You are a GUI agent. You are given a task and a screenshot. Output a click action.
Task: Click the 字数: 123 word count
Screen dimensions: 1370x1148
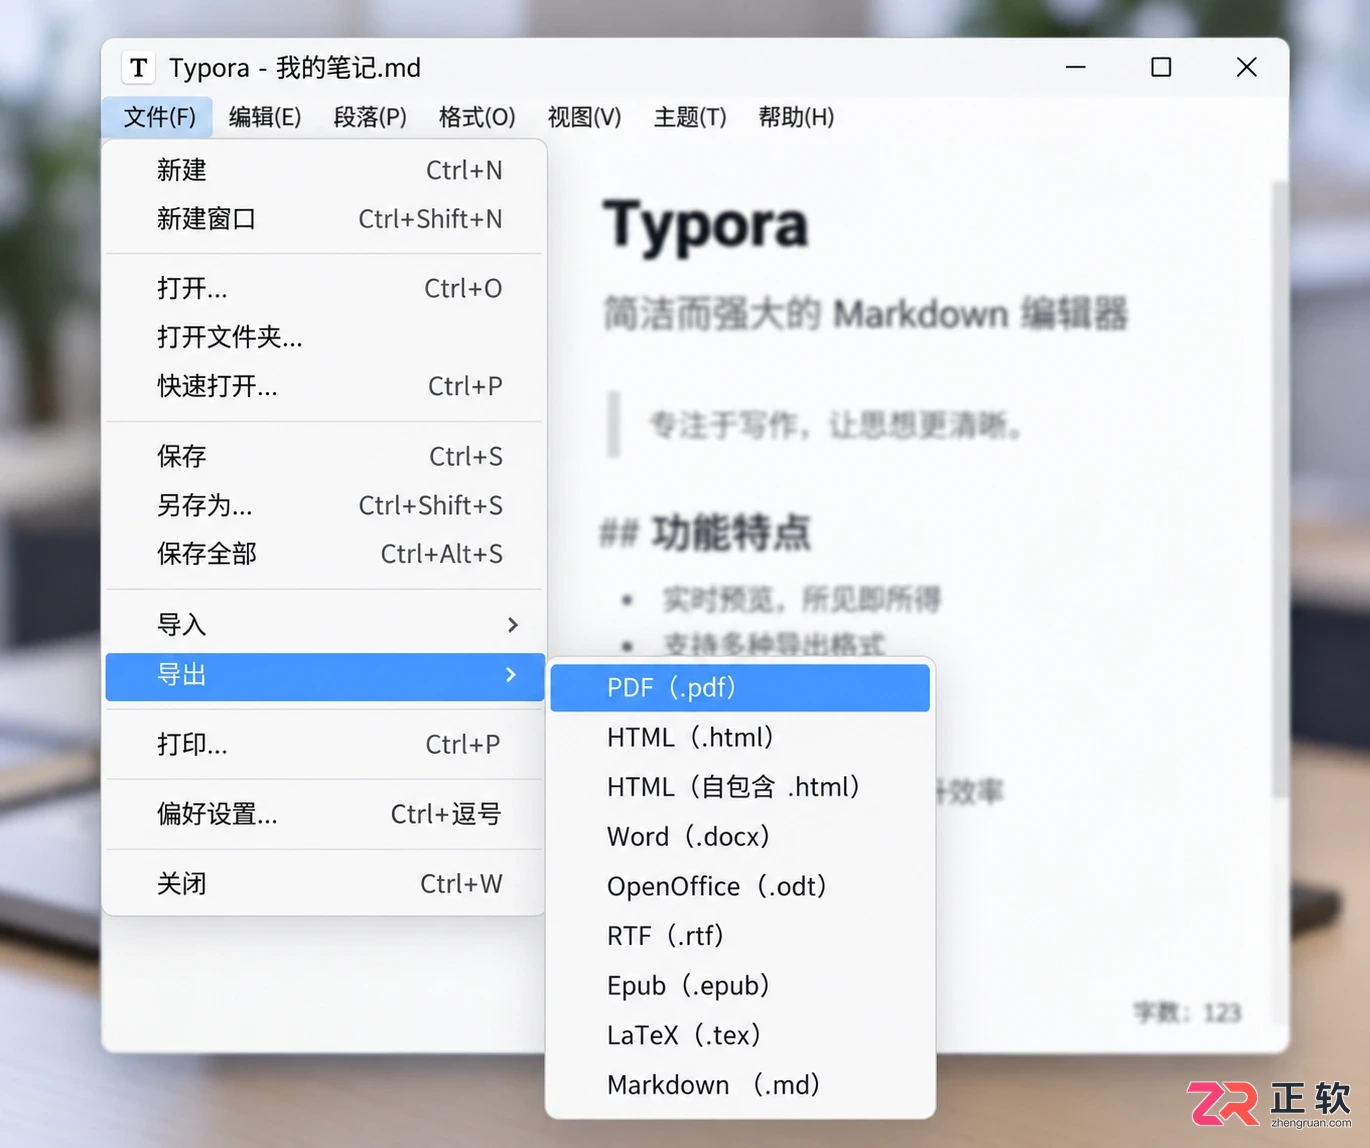coord(1188,1013)
